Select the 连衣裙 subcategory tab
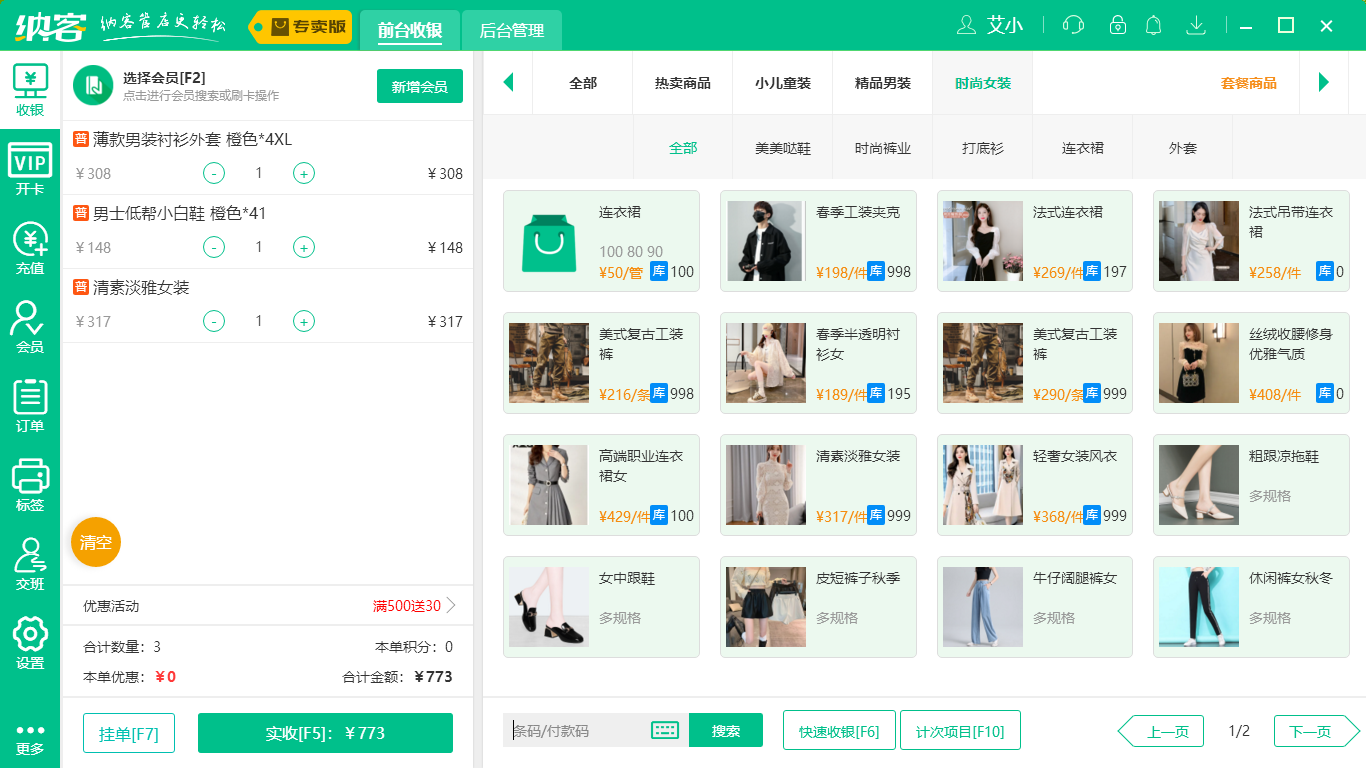Viewport: 1366px width, 768px height. (x=1082, y=146)
